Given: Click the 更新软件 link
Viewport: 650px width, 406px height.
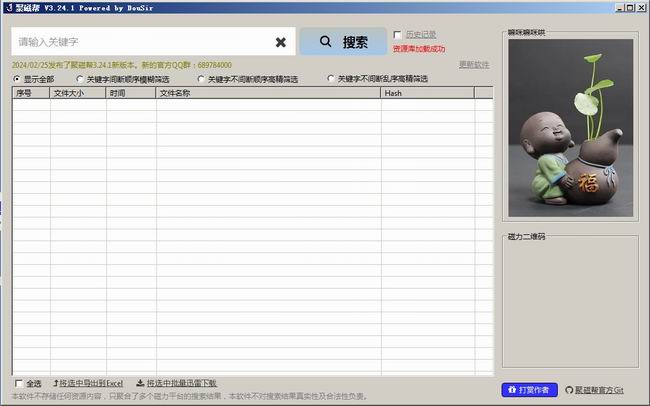Looking at the screenshot, I should tap(474, 65).
